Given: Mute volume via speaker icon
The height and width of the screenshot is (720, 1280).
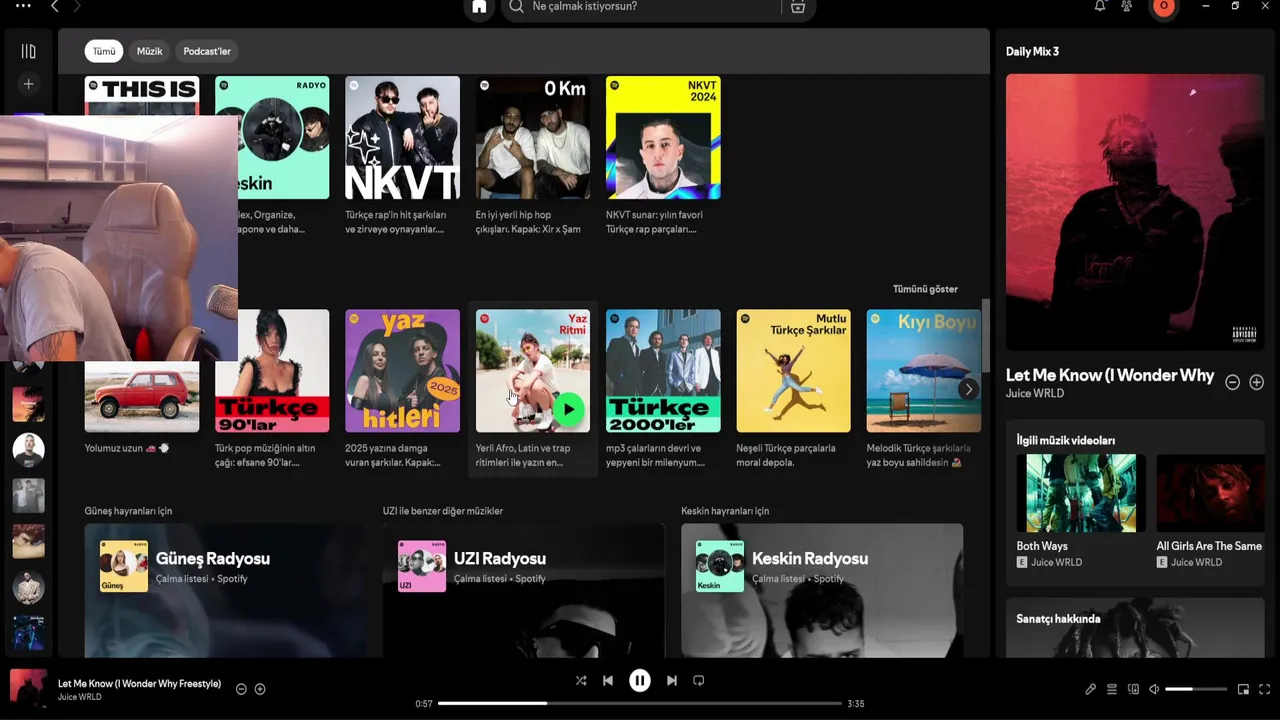Looking at the screenshot, I should (x=1154, y=689).
